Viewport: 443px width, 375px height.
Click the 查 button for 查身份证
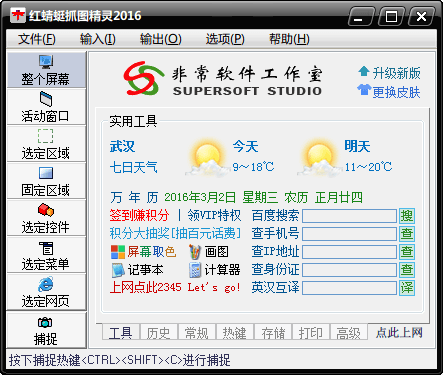pos(407,270)
